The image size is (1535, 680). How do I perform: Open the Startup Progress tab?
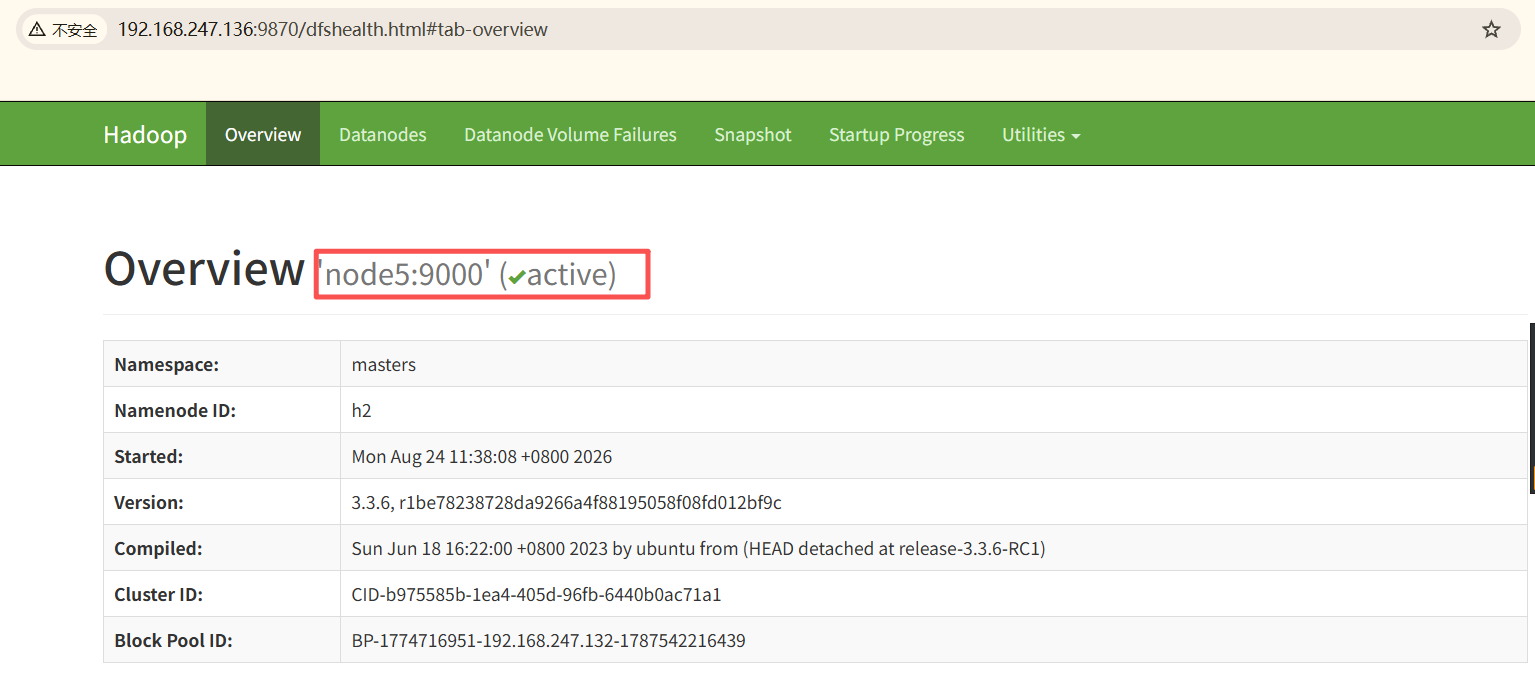click(x=897, y=134)
